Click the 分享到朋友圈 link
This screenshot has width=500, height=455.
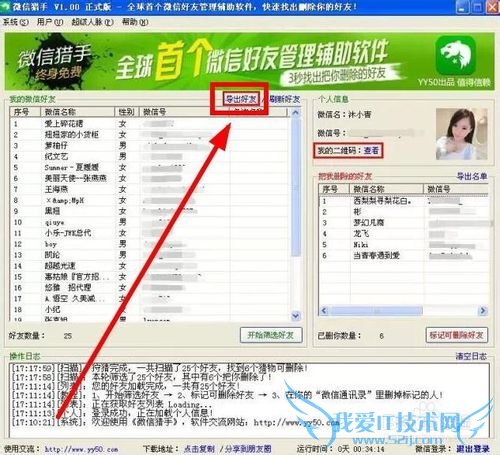[x=248, y=449]
